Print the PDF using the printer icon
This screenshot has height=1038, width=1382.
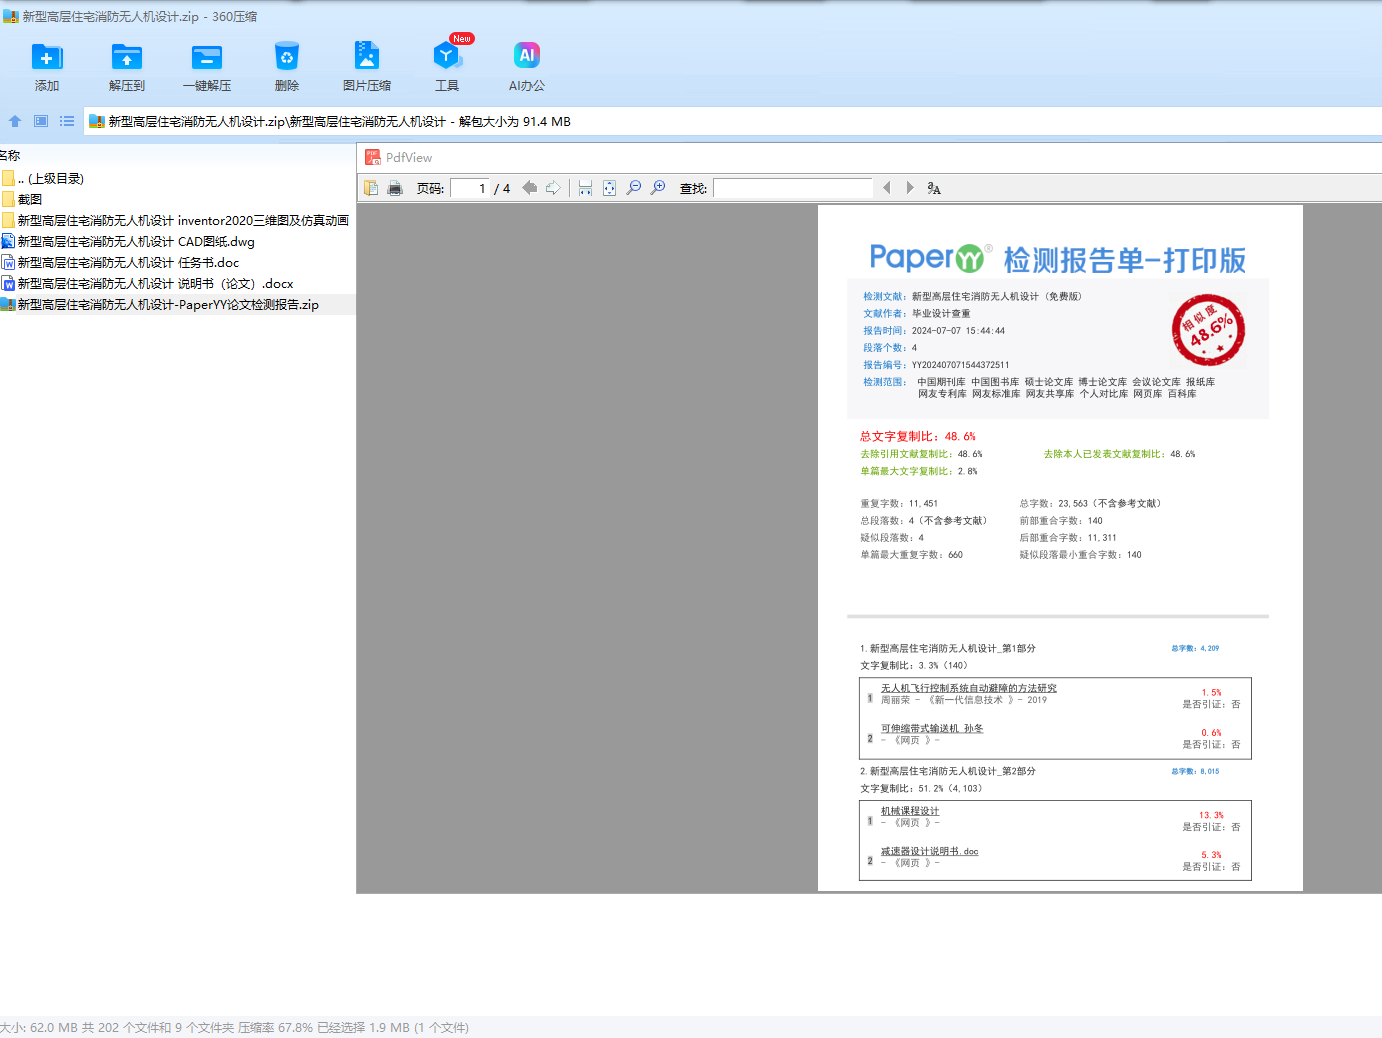(x=395, y=188)
